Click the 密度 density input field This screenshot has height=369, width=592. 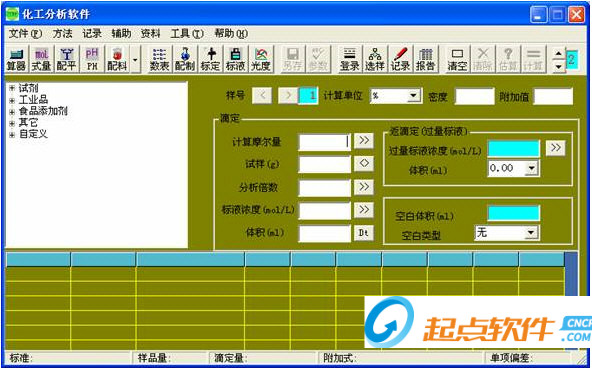pos(475,96)
